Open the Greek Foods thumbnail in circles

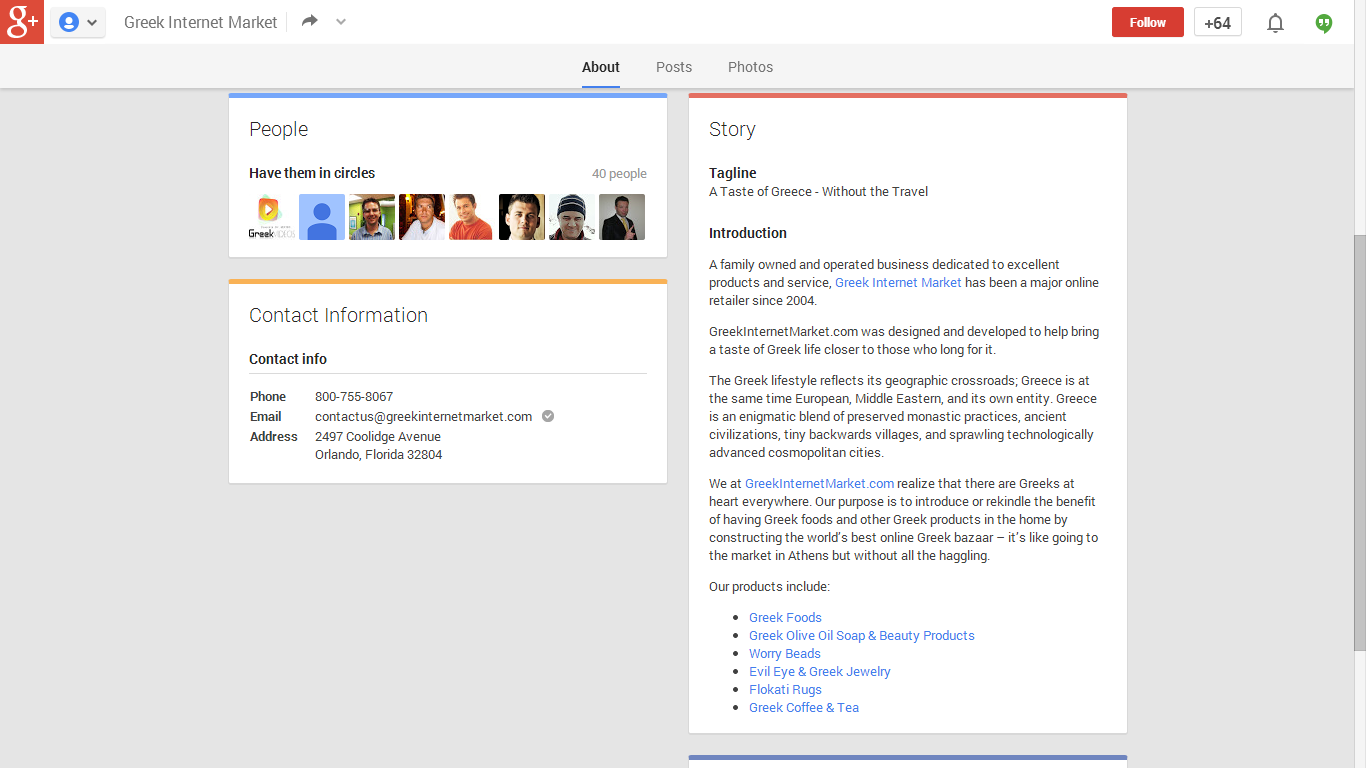tap(272, 217)
